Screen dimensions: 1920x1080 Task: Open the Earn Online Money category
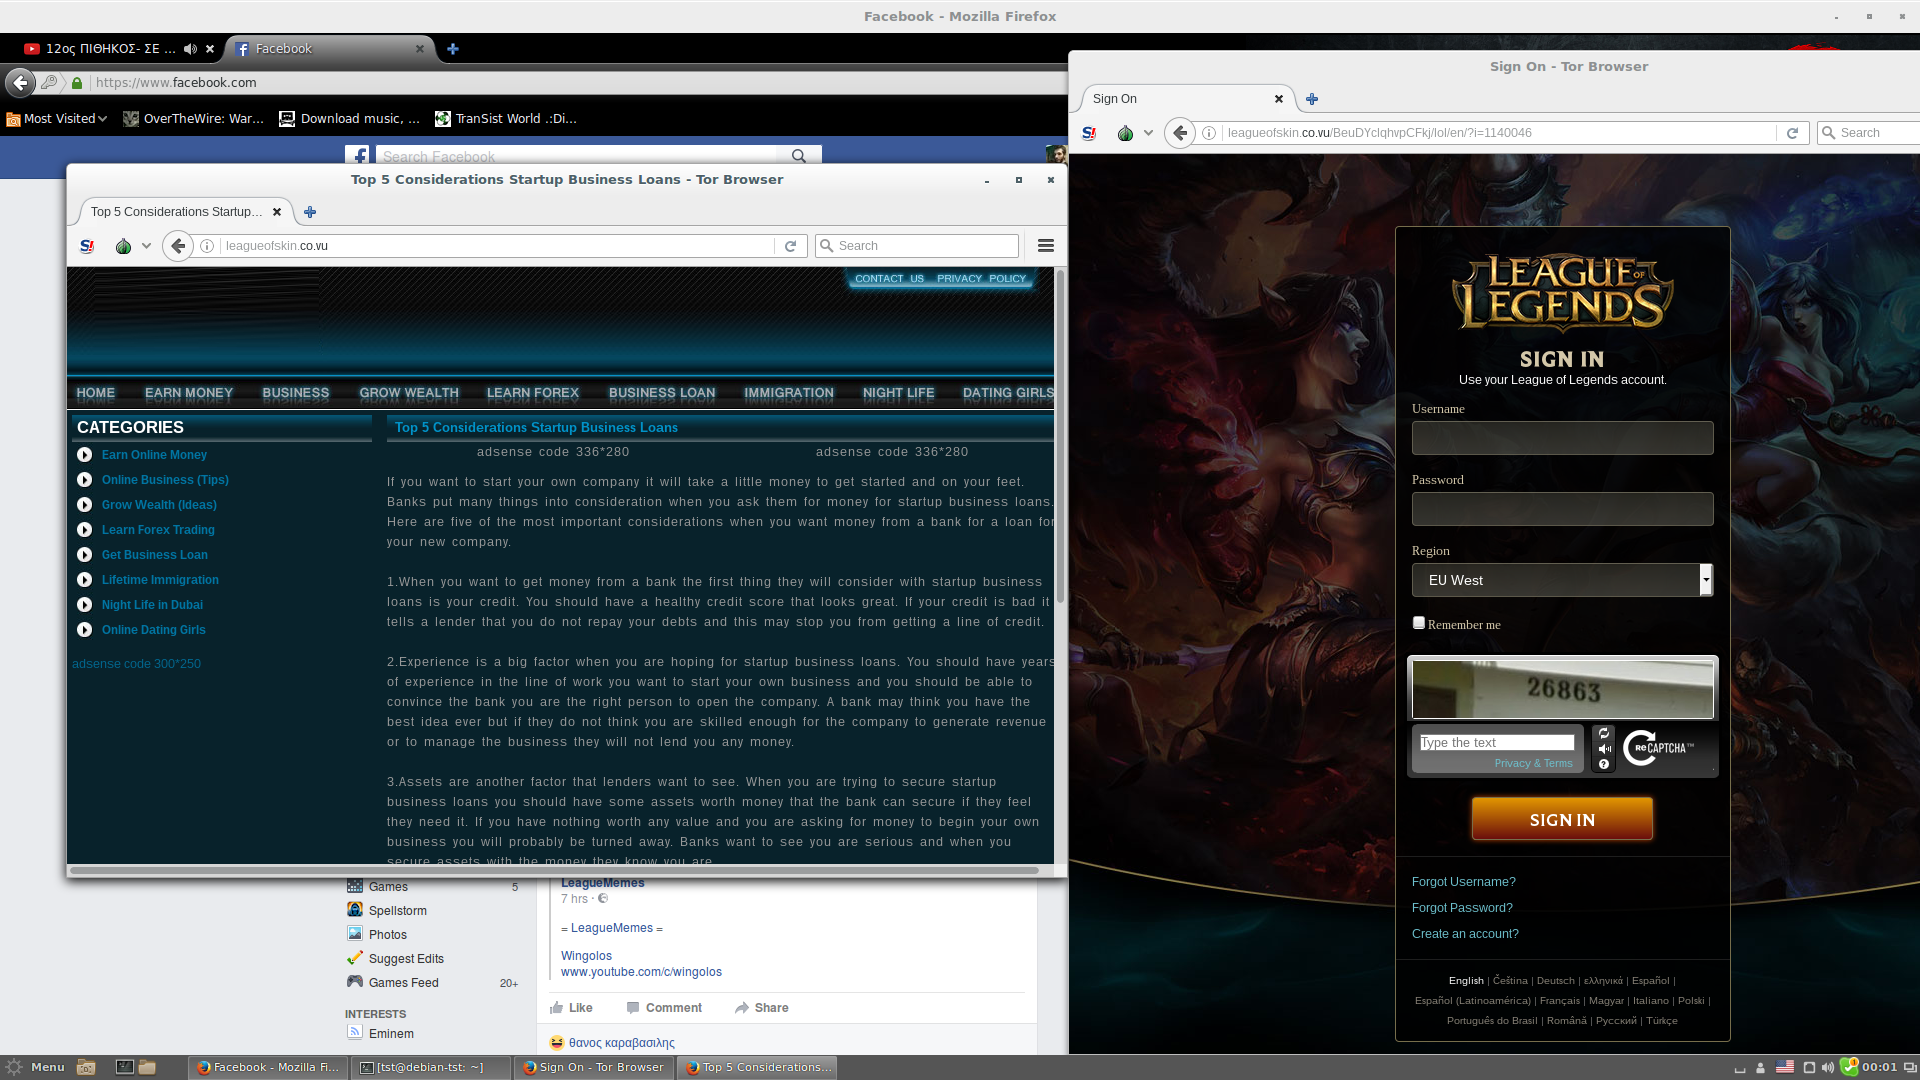pos(154,455)
